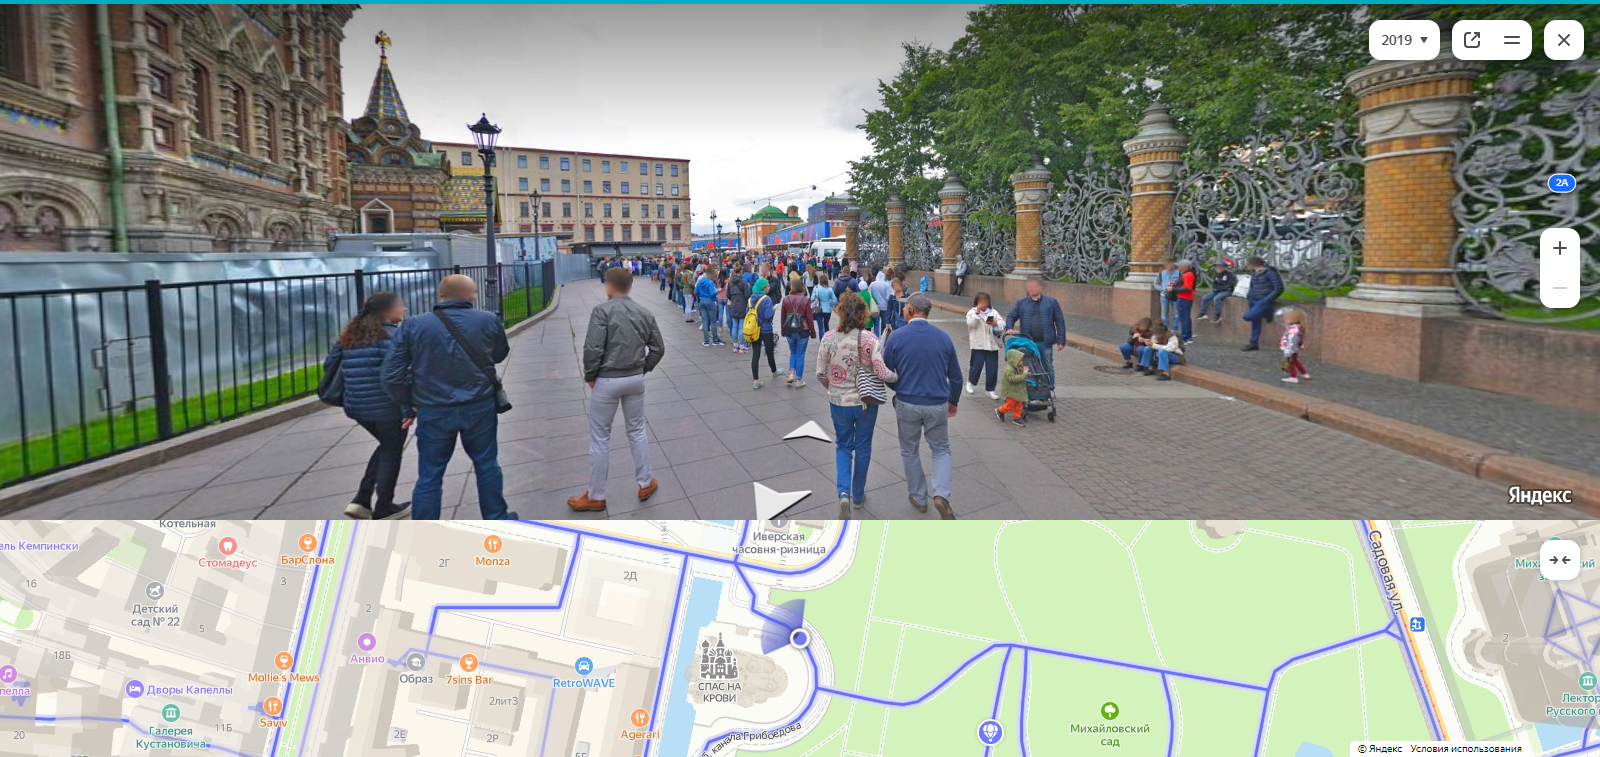The image size is (1600, 757).
Task: Click the bus stop icon on Садовая ул.
Action: pyautogui.click(x=1416, y=625)
